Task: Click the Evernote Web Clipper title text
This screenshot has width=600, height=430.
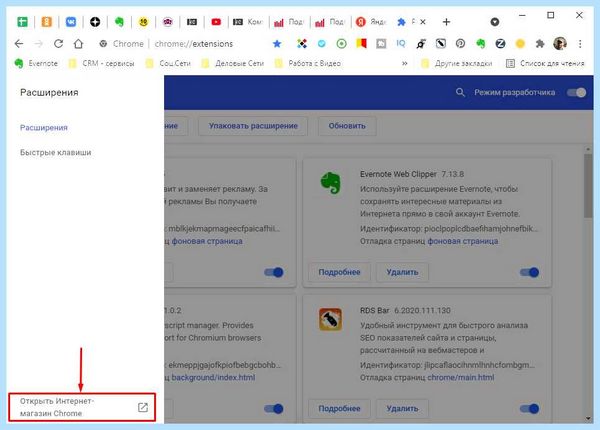Action: point(398,174)
